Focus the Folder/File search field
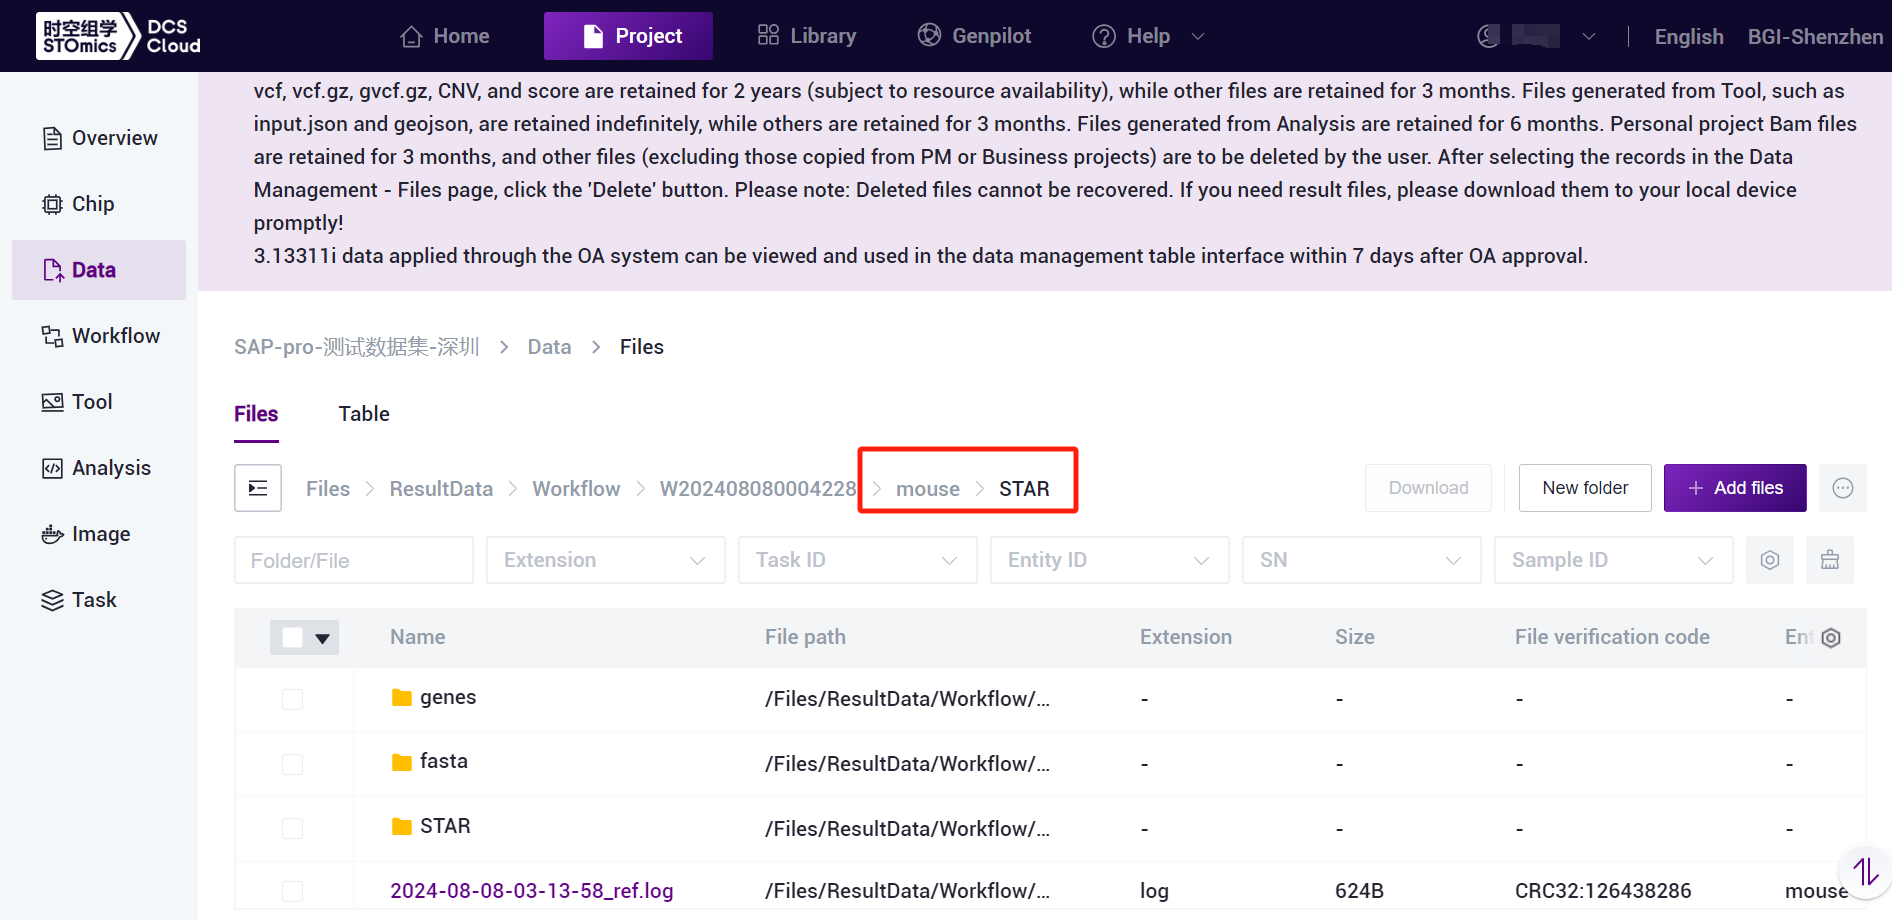Image resolution: width=1892 pixels, height=920 pixels. coord(354,560)
